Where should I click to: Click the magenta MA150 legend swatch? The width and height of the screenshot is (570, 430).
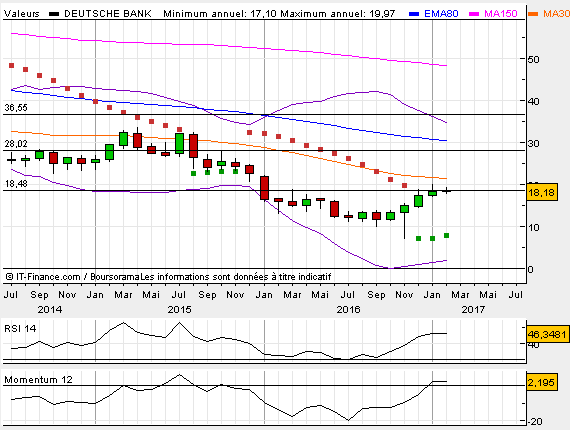474,14
